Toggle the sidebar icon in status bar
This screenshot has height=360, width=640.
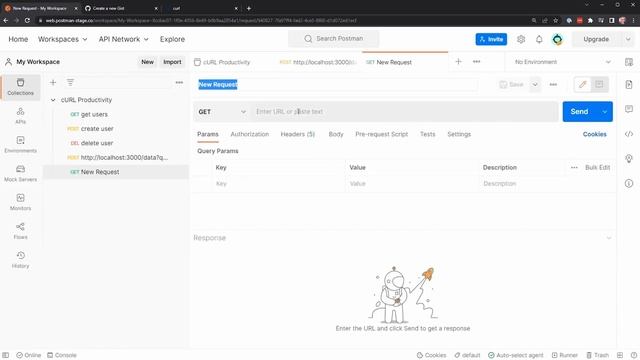click(x=6, y=355)
